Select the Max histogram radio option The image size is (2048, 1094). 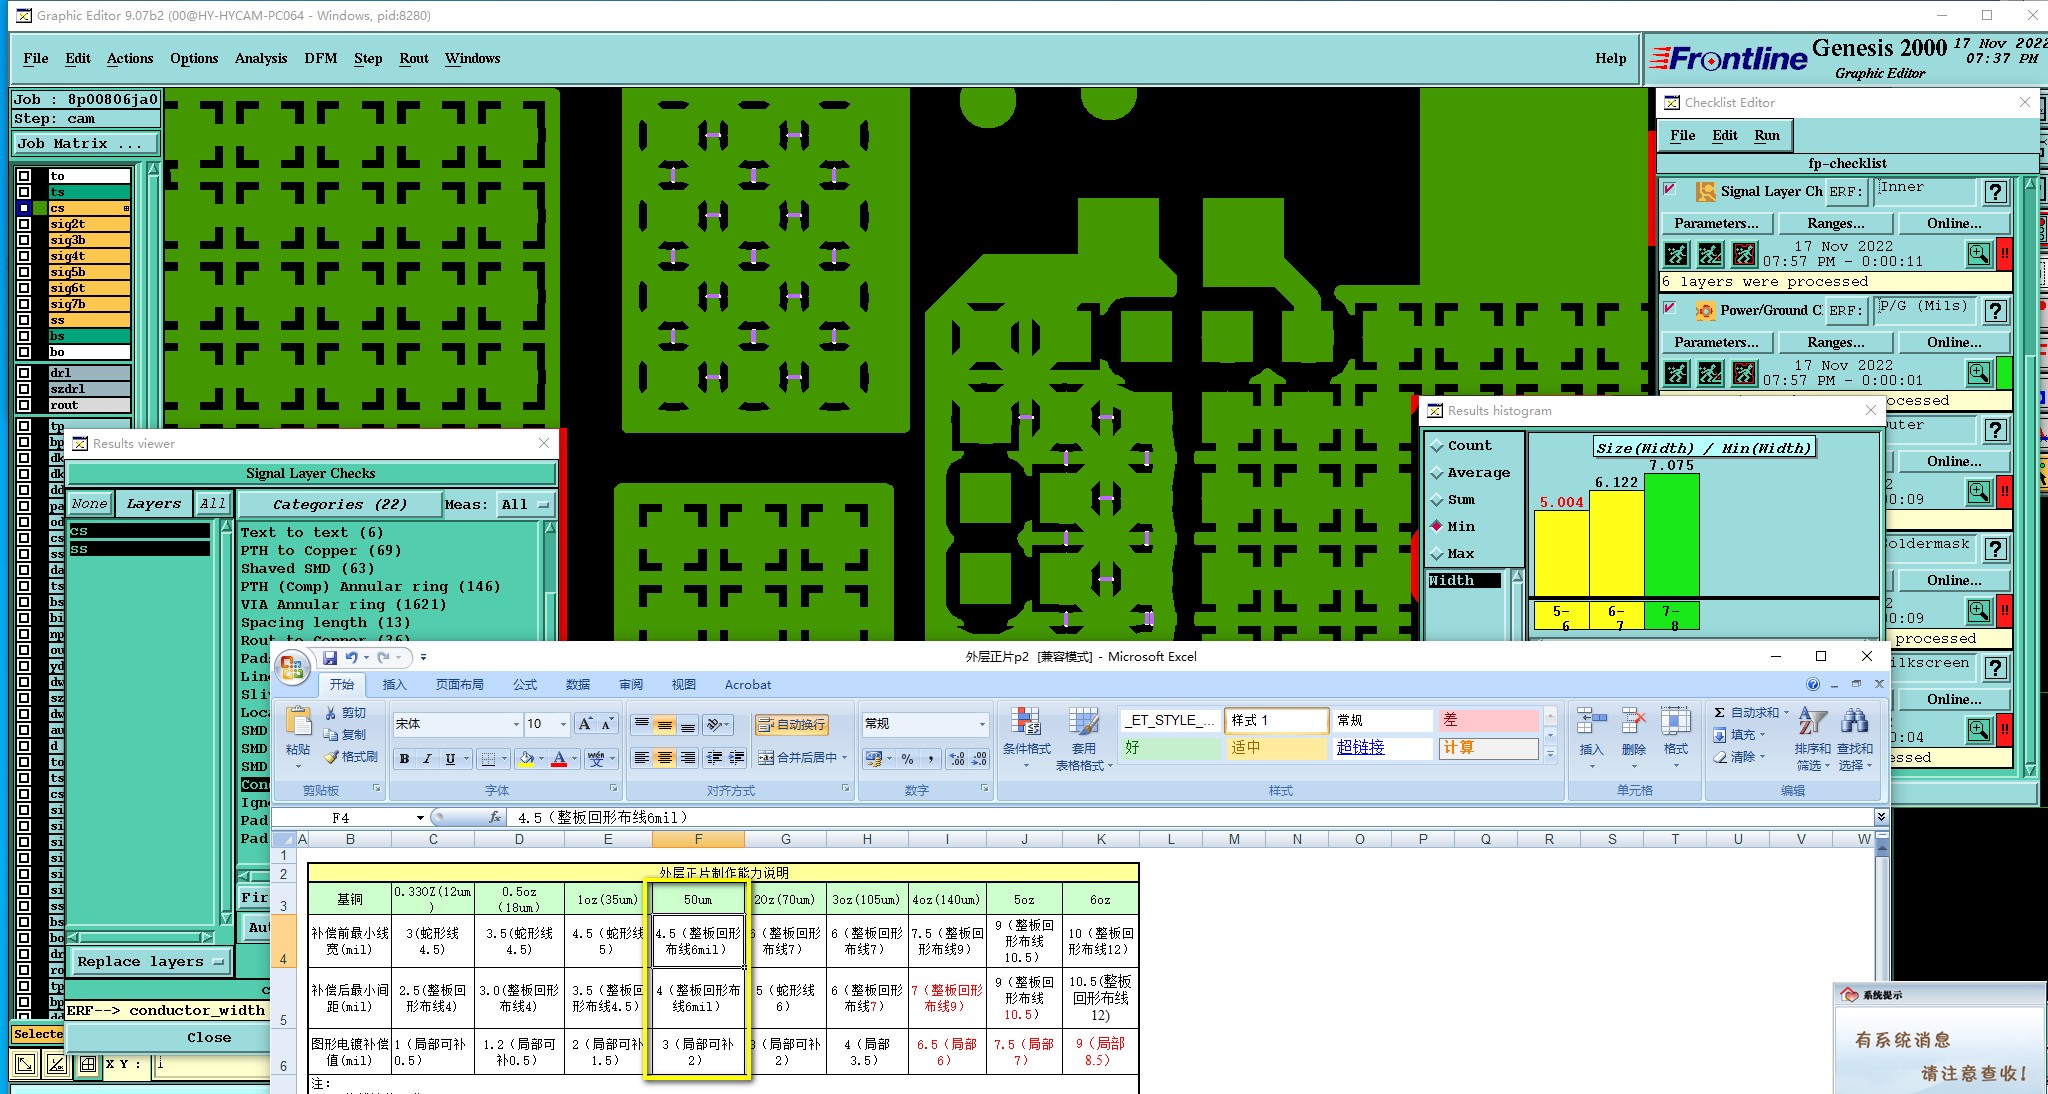(1437, 553)
